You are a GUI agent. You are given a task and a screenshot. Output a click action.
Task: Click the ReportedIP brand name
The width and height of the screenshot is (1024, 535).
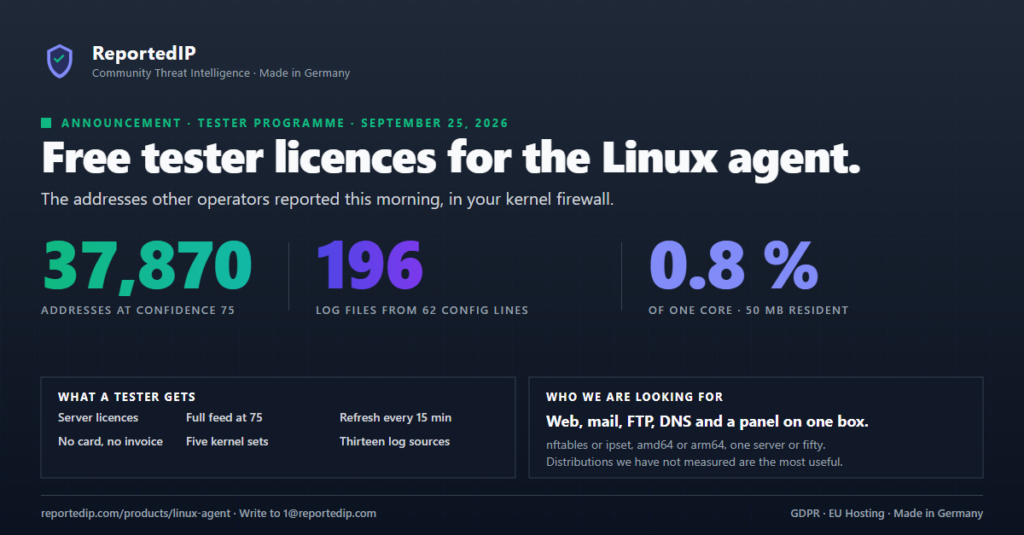pyautogui.click(x=144, y=53)
